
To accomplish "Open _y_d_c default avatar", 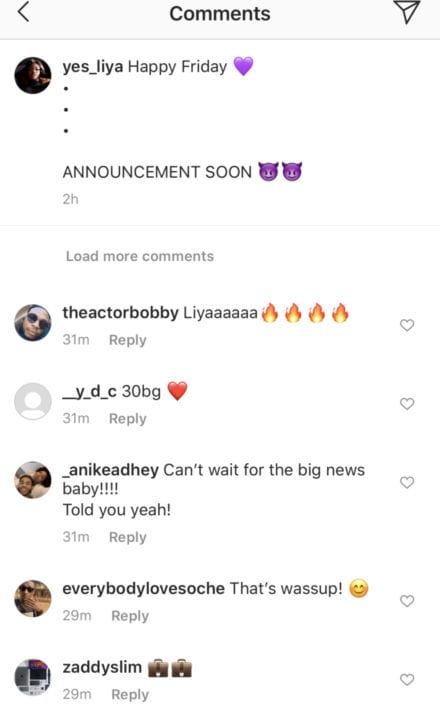I will coord(33,401).
